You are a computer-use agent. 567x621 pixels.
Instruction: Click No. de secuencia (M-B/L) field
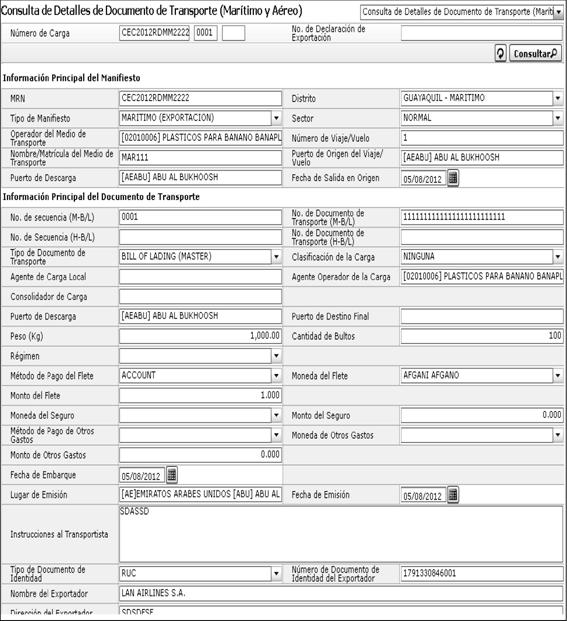pyautogui.click(x=200, y=217)
